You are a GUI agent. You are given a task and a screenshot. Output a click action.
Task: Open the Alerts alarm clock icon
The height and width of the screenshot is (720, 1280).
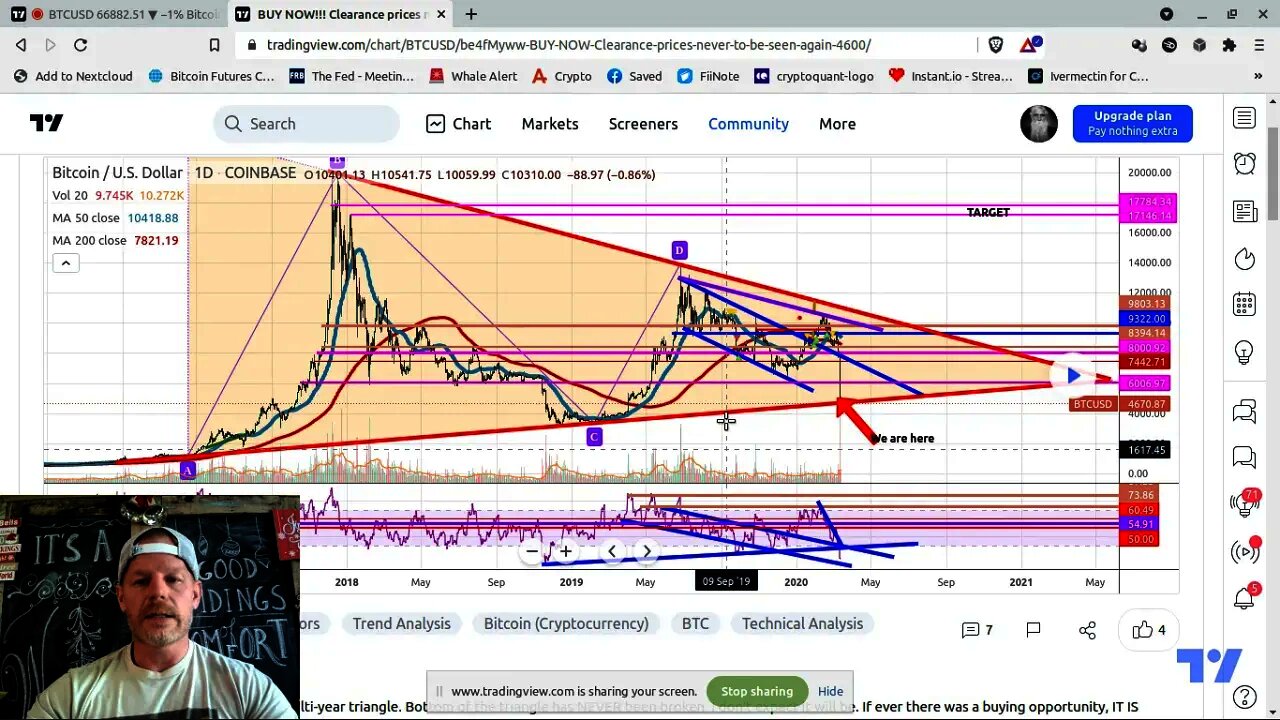pyautogui.click(x=1244, y=164)
